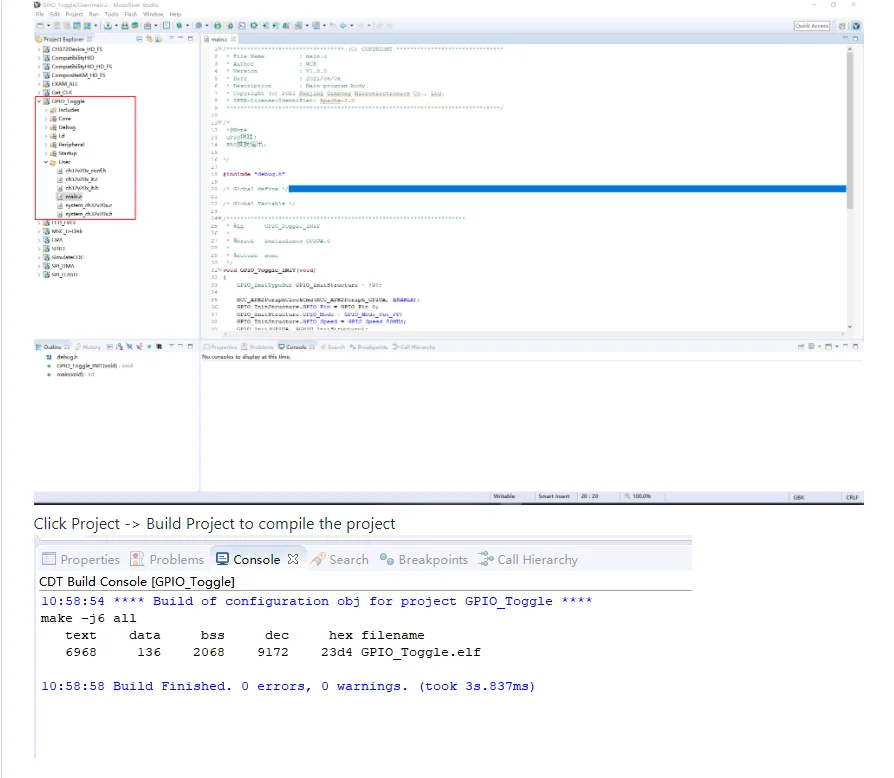Toggle Link with Editor in Project Explorer
Screen dimensions: 894x778
(x=149, y=39)
